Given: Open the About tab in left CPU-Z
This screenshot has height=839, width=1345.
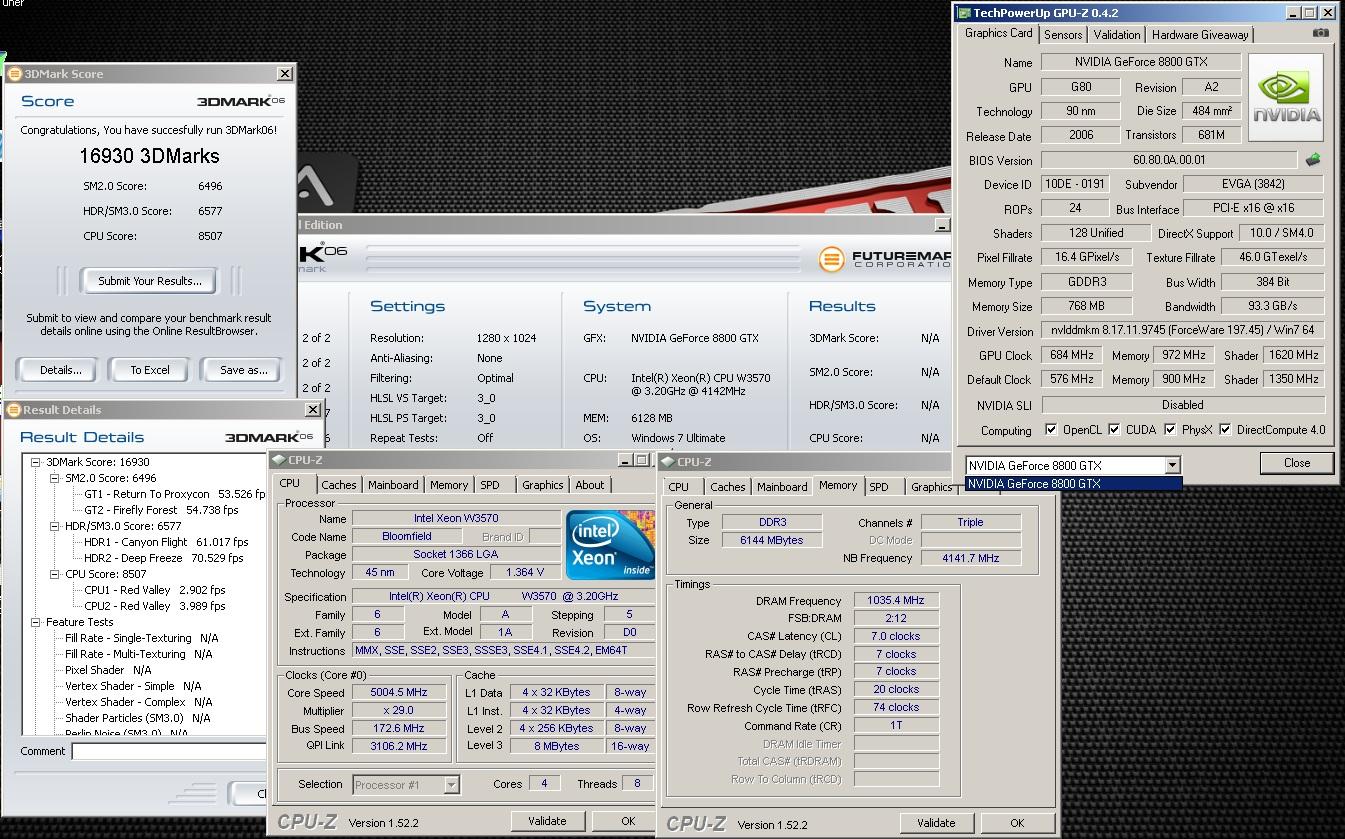Looking at the screenshot, I should pyautogui.click(x=589, y=485).
